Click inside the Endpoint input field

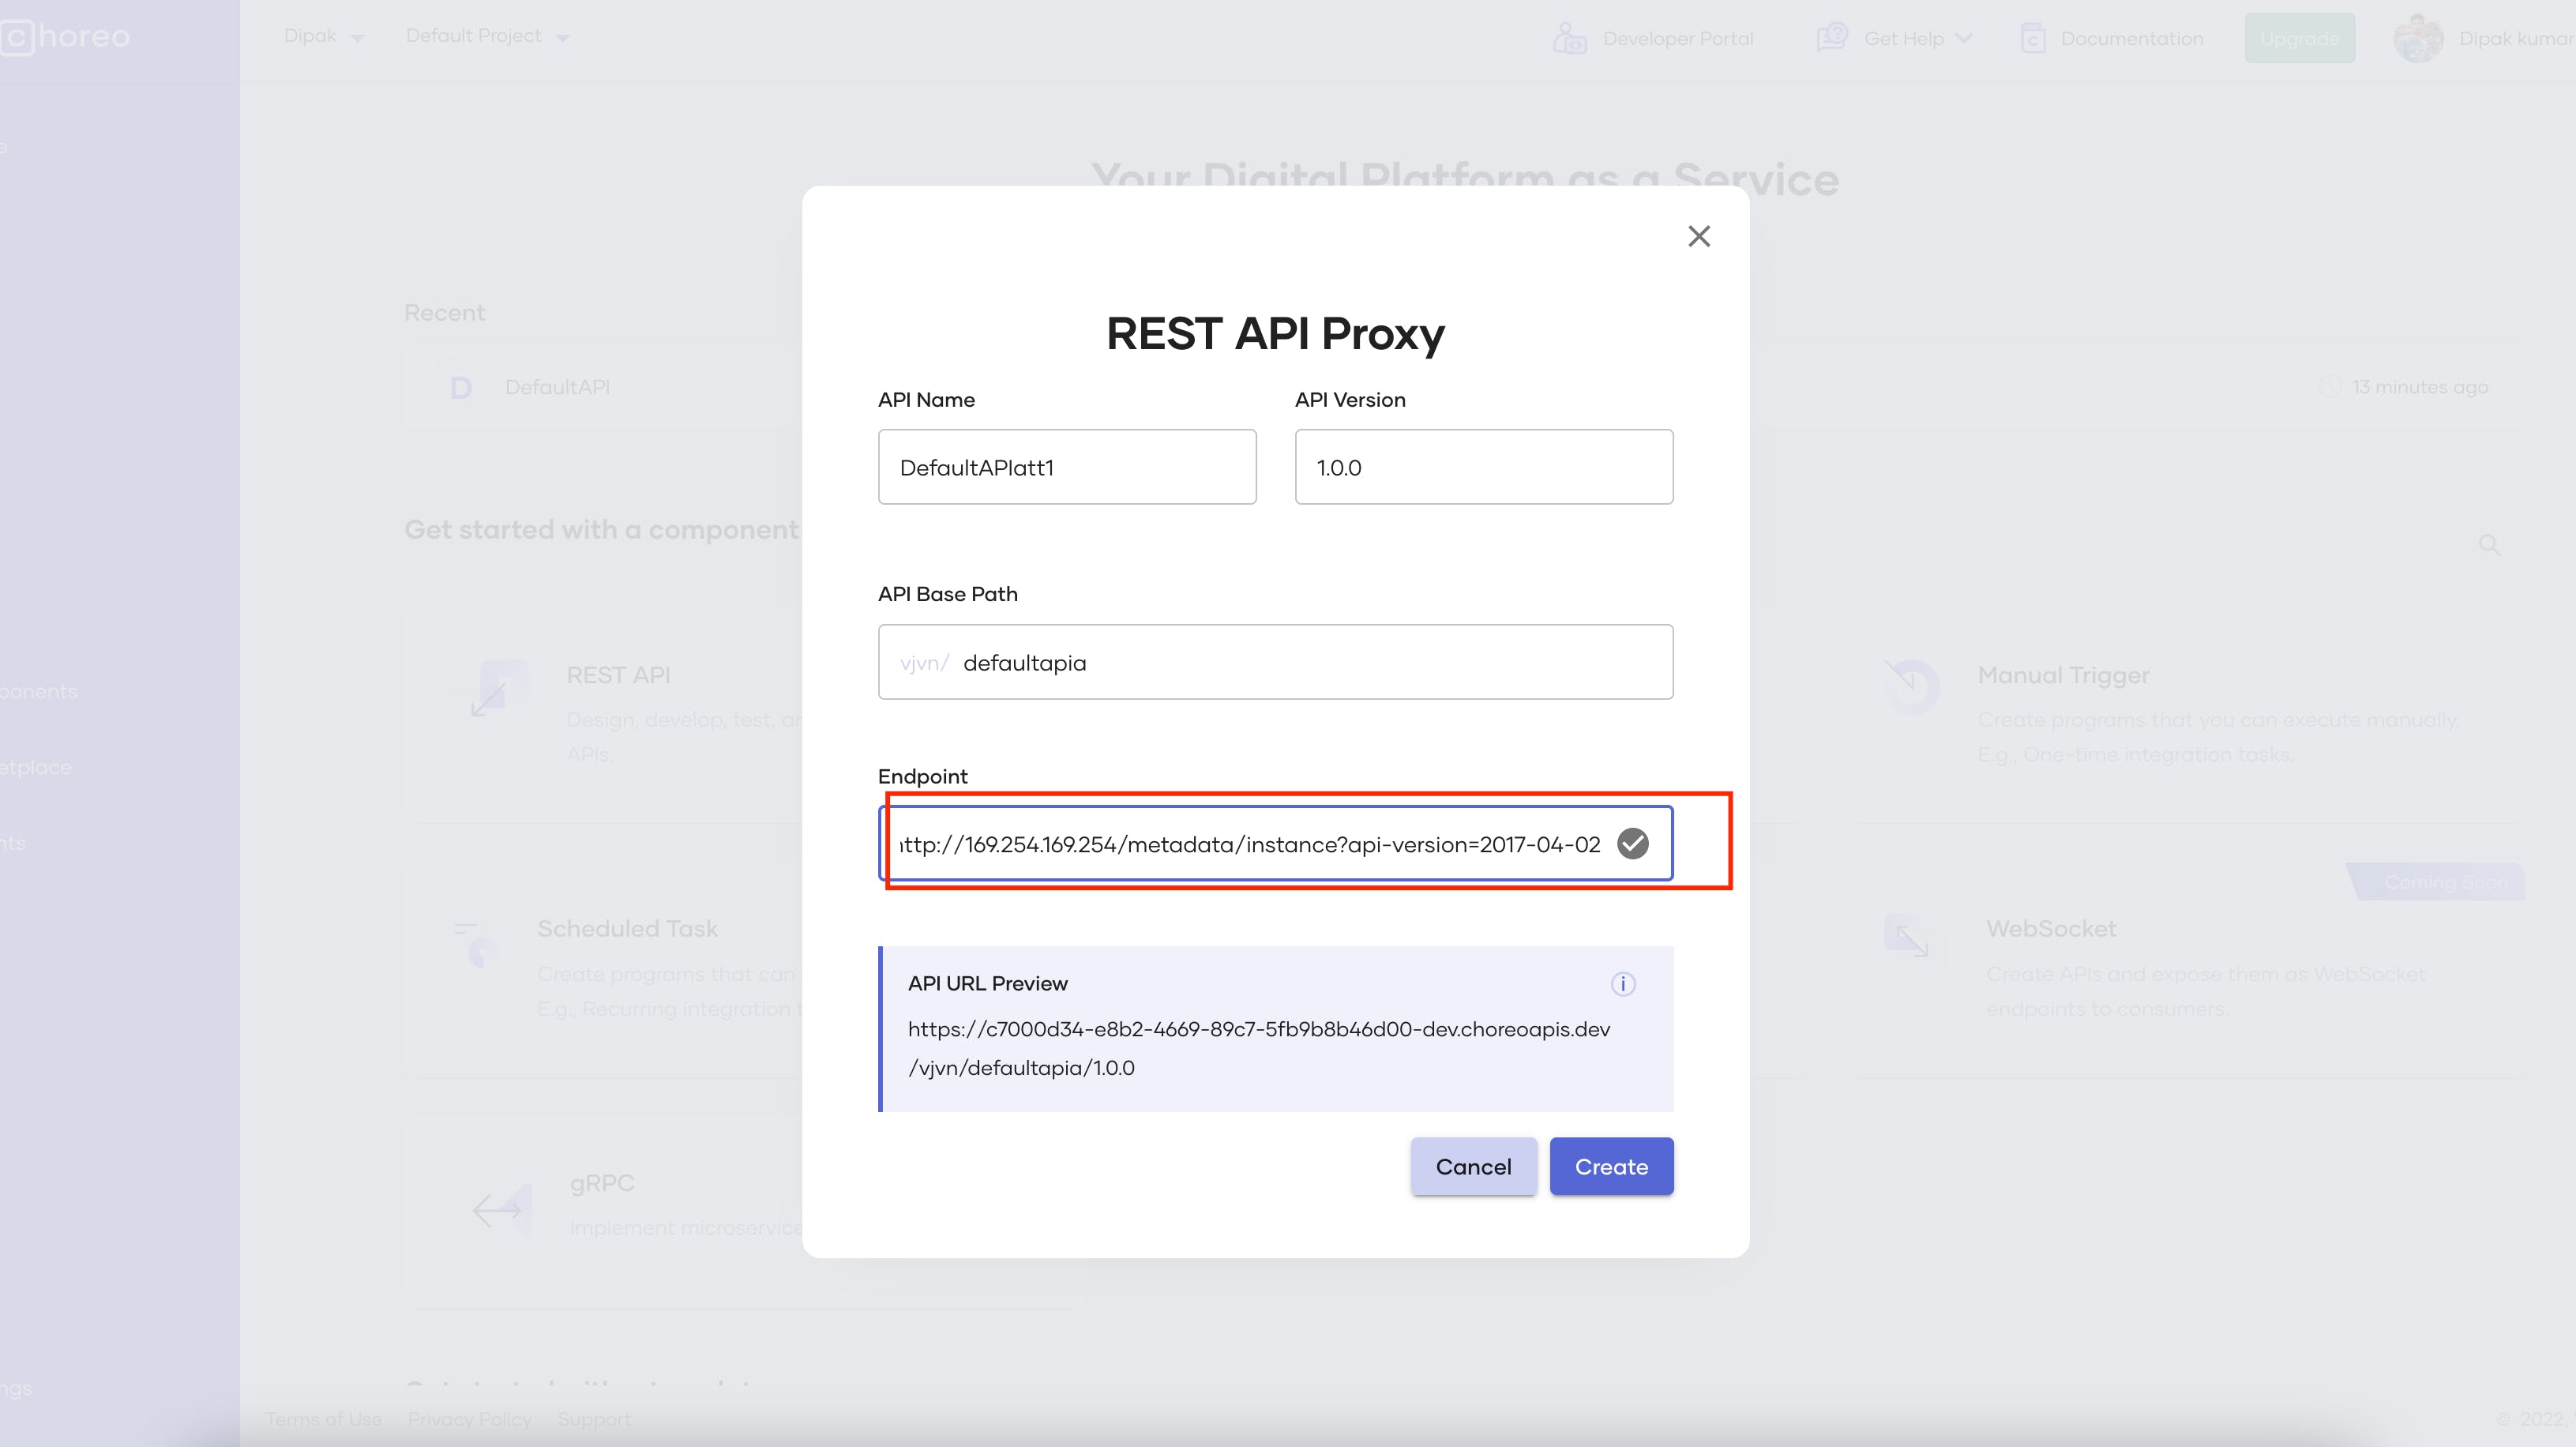1250,843
